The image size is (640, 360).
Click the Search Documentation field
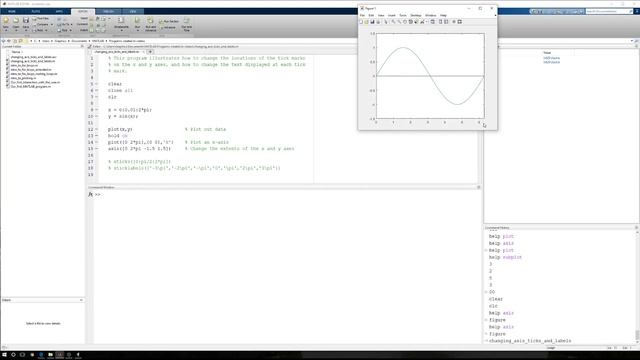608,11
